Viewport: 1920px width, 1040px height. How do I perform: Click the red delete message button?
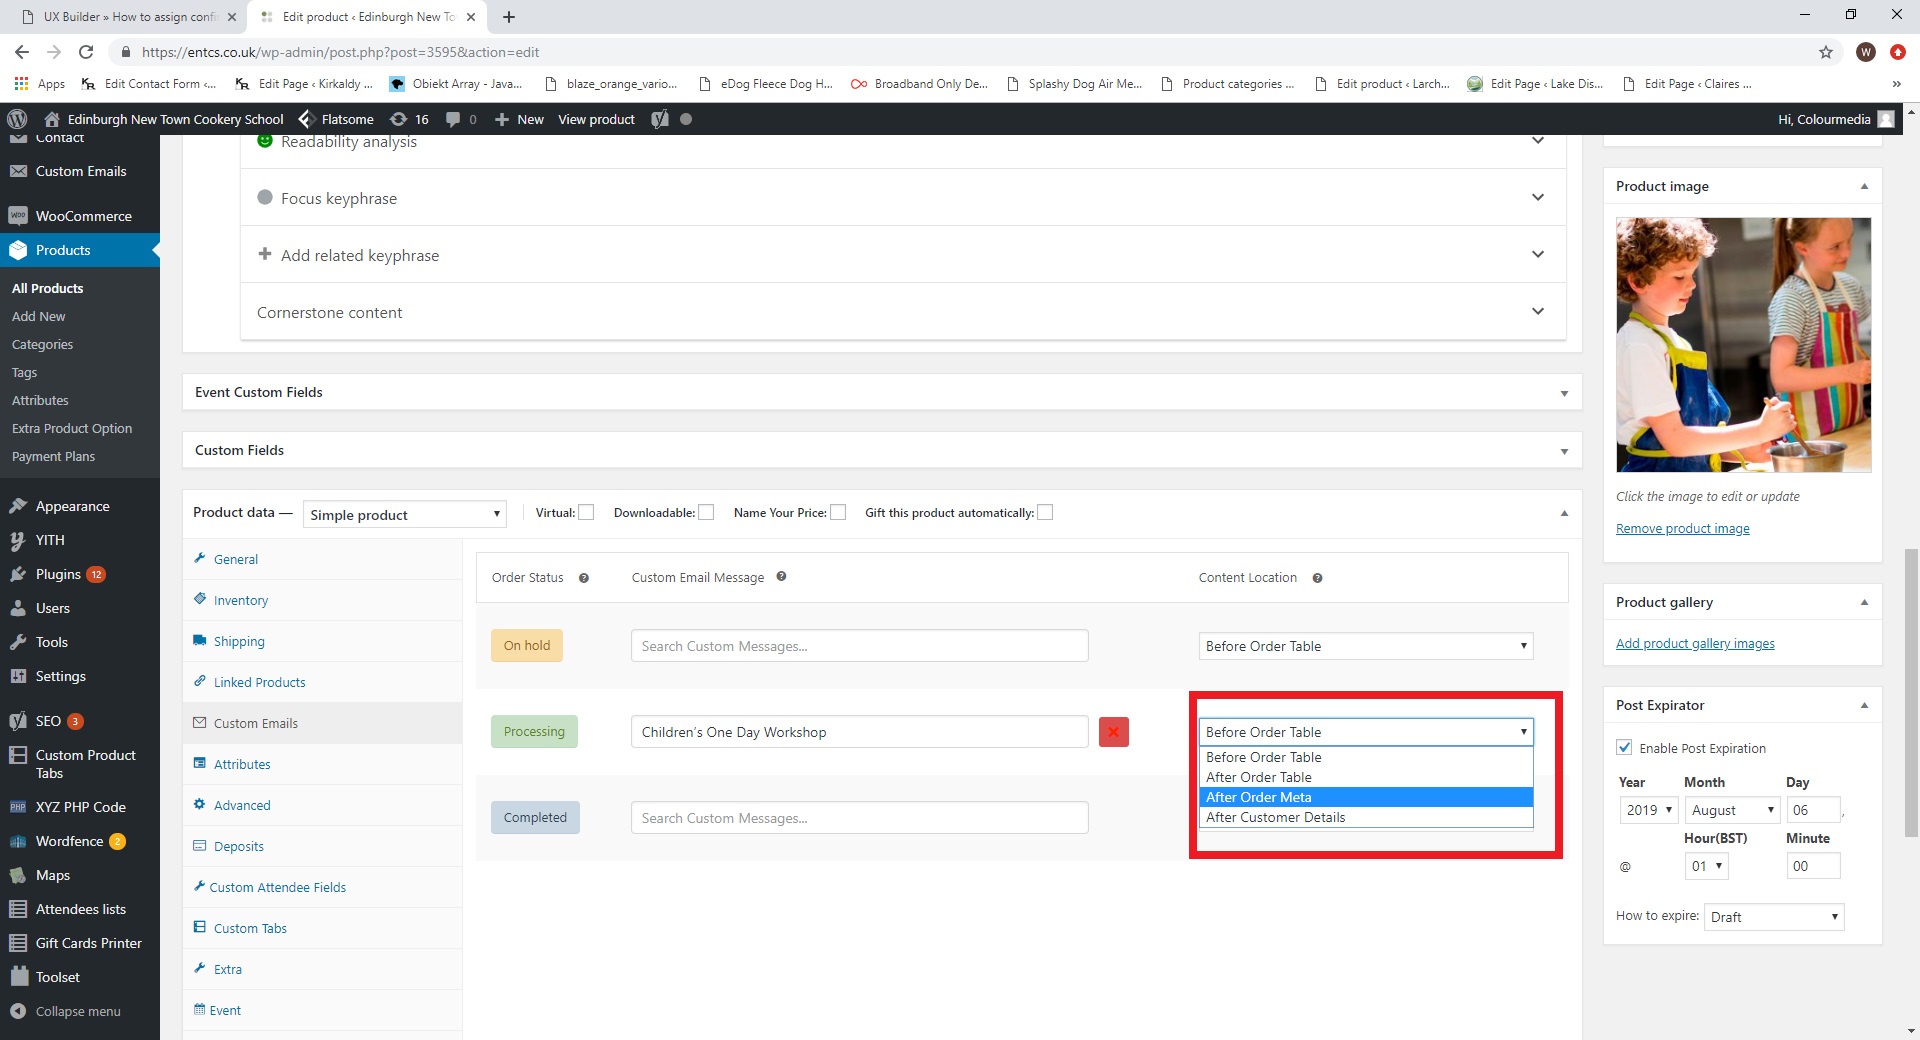1113,732
